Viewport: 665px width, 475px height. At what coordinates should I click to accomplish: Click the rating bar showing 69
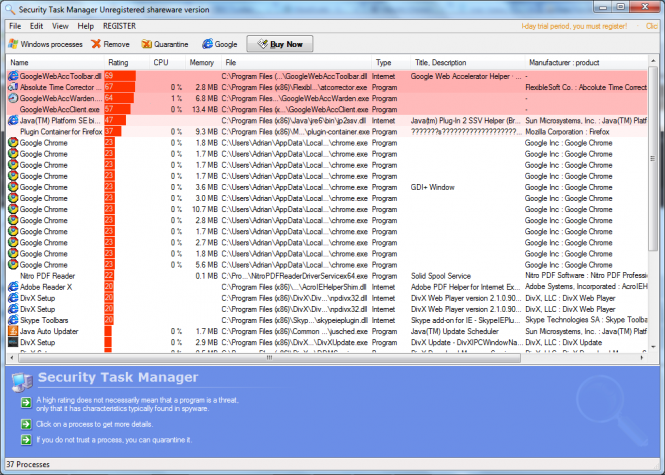(x=120, y=76)
